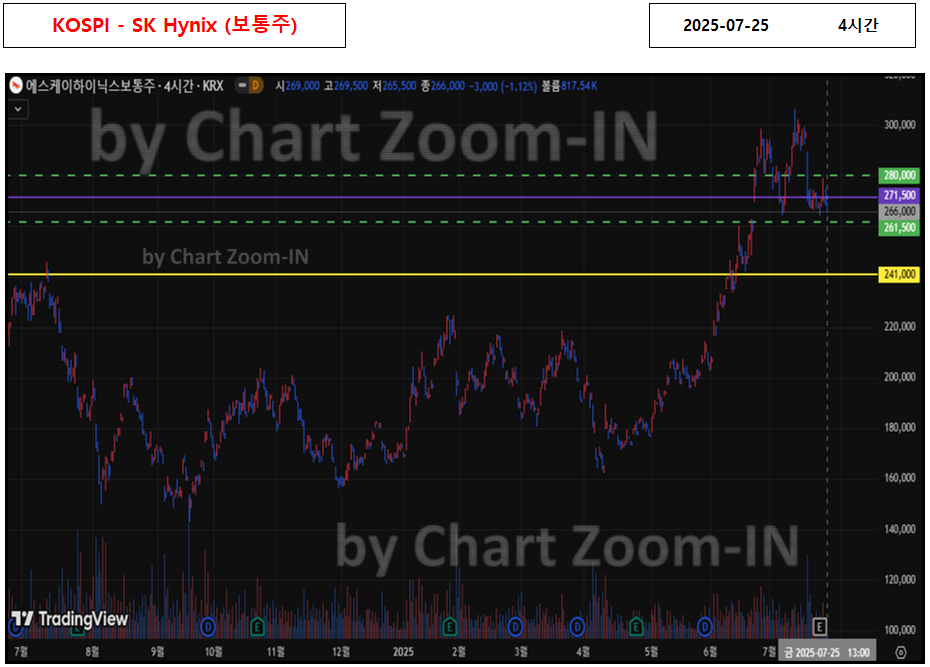
Task: Click the low value 저265,500
Action: click(394, 86)
